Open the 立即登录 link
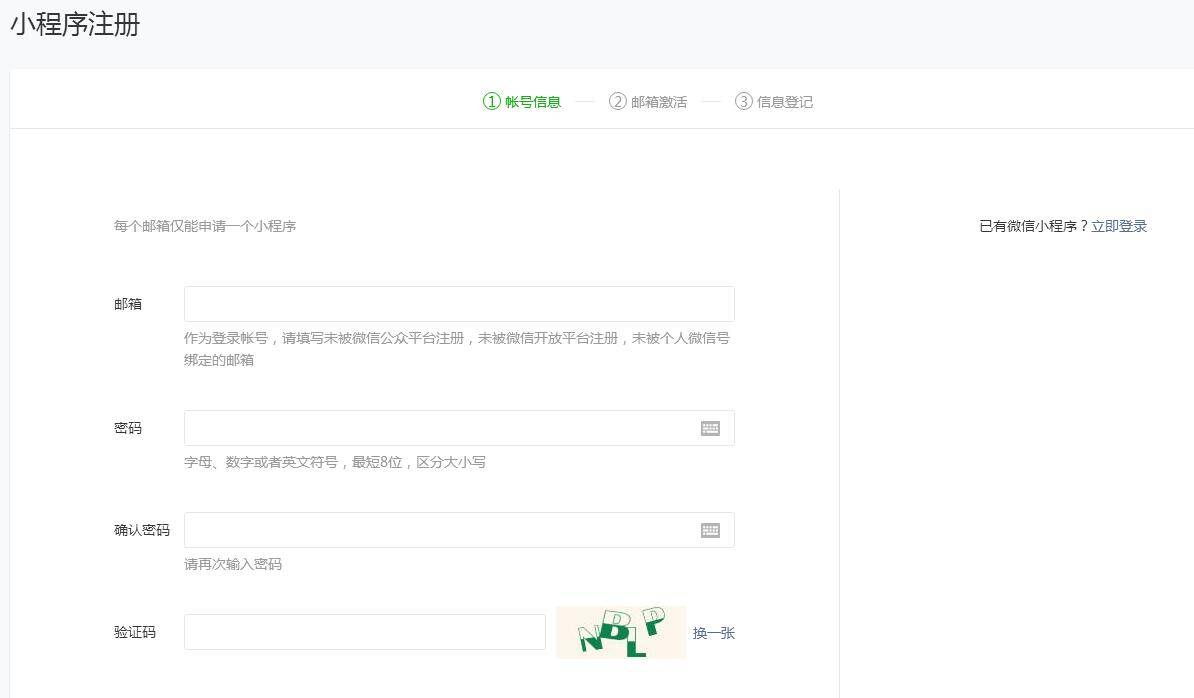Screen dimensions: 1194x698 pyautogui.click(x=1119, y=226)
